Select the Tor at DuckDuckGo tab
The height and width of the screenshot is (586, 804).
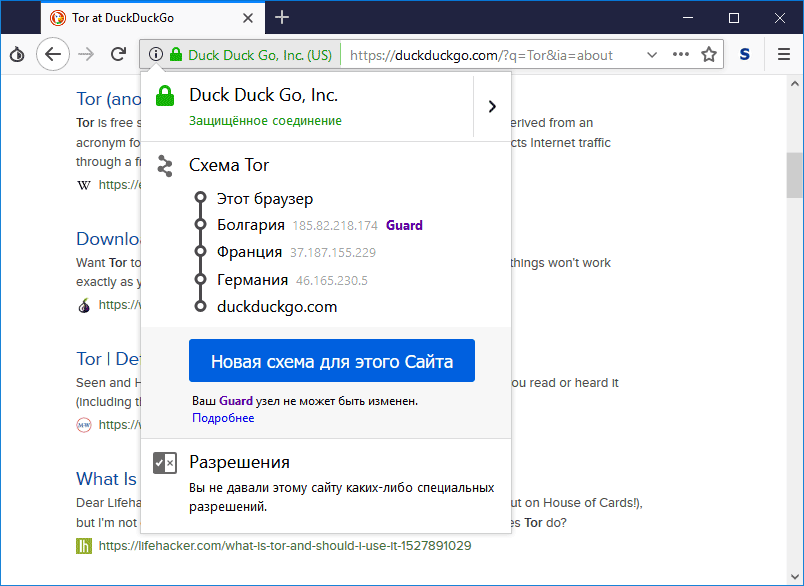[x=153, y=18]
